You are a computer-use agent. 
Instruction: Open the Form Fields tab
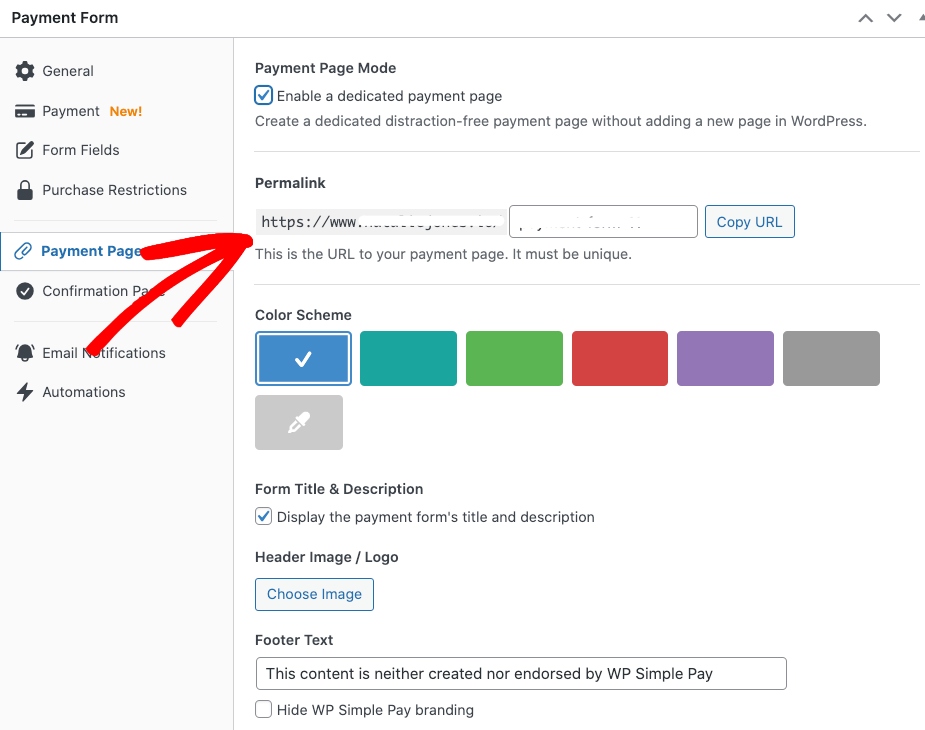[x=80, y=150]
